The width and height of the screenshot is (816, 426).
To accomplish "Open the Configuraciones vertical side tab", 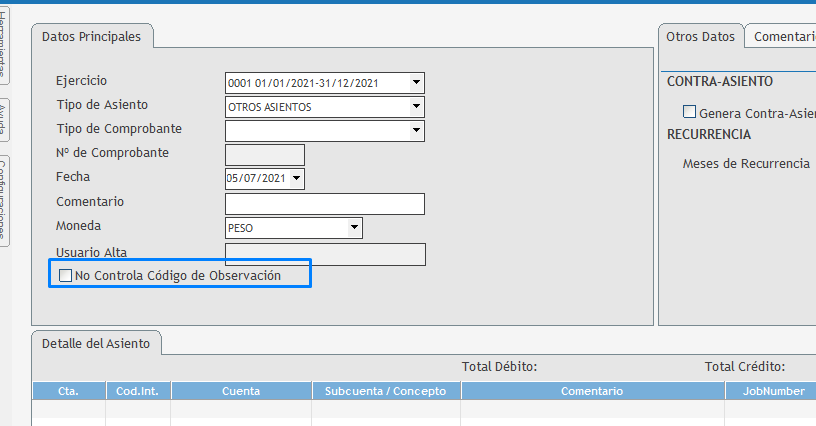I will coord(5,200).
